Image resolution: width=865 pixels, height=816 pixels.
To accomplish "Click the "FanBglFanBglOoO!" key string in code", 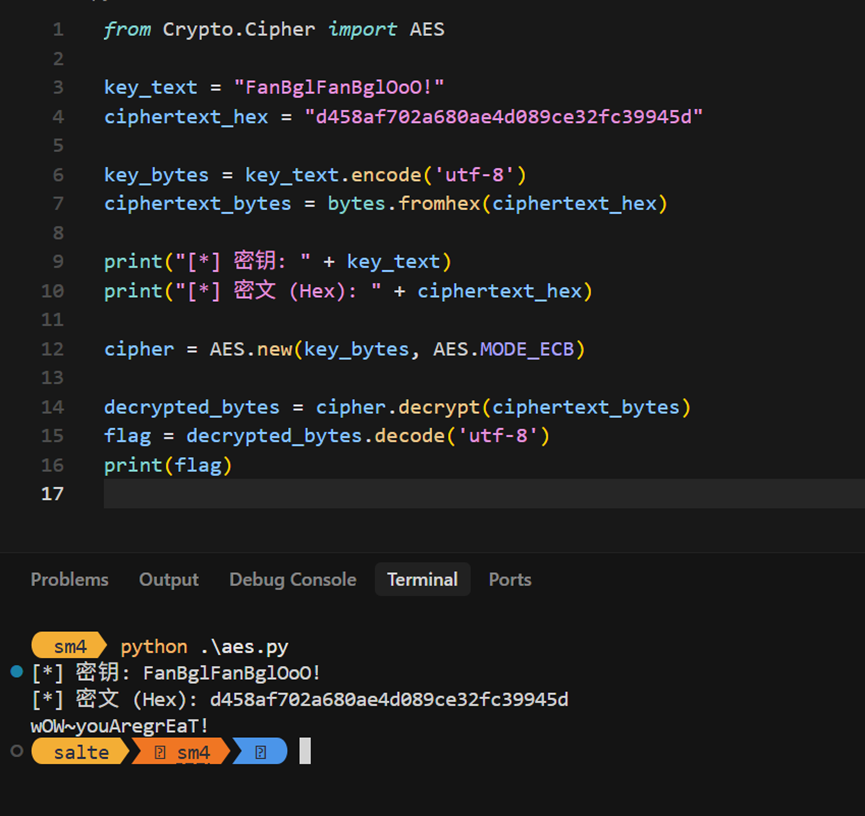I will pyautogui.click(x=338, y=88).
